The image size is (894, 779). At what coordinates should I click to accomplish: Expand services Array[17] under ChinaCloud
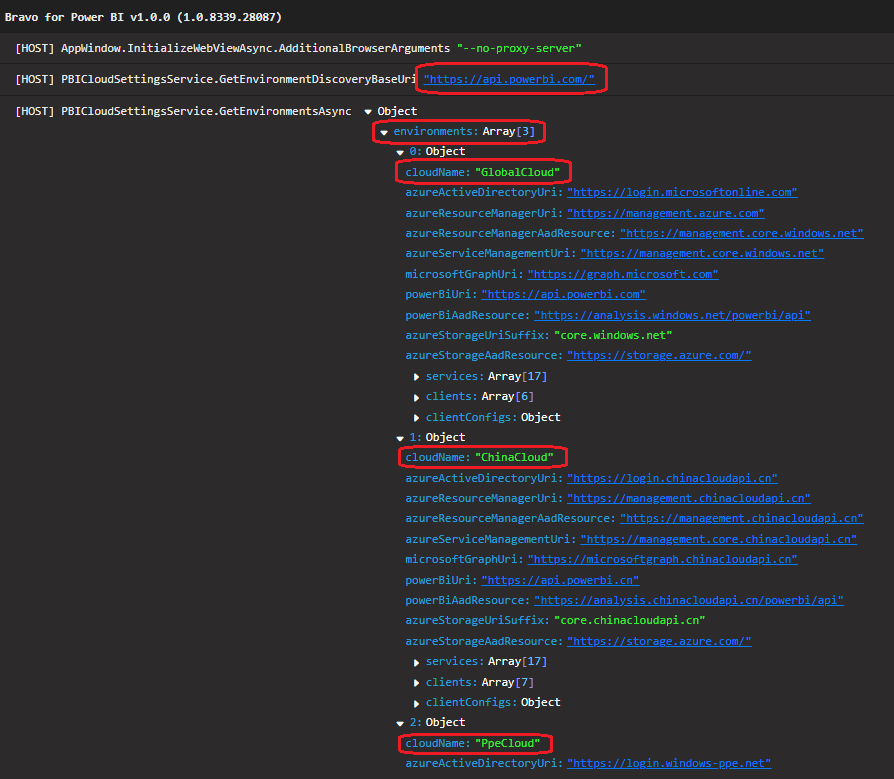tap(416, 661)
